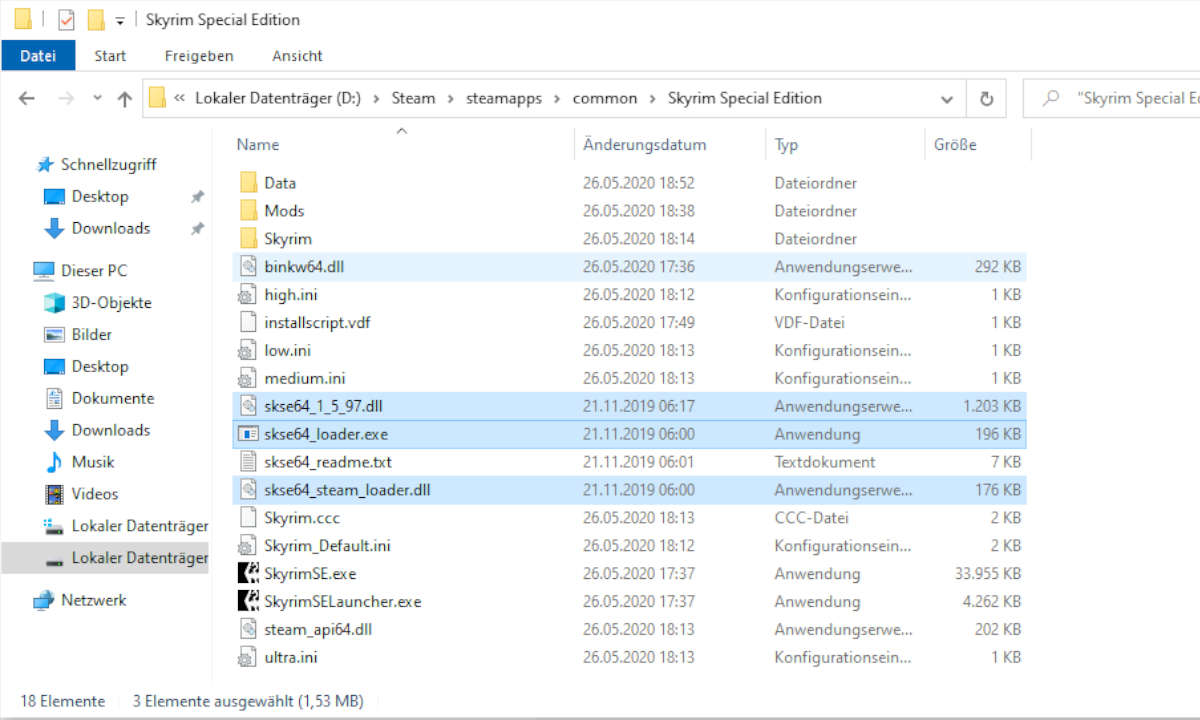
Task: Open pinned Desktop under Schnellzugriff
Action: (x=100, y=196)
